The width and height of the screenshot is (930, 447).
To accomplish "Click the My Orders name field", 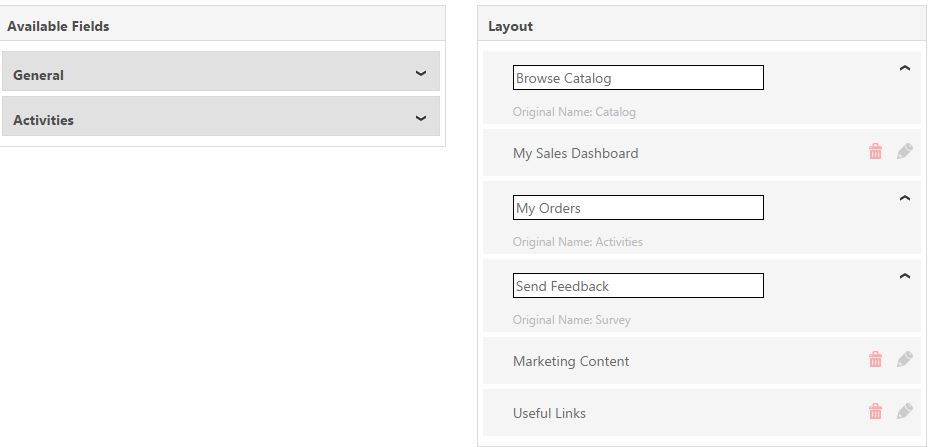I will coord(638,207).
